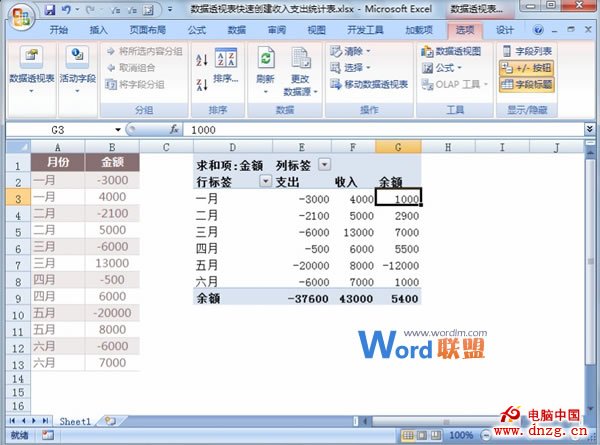Click Group Selection button
This screenshot has height=445, width=600.
144,51
